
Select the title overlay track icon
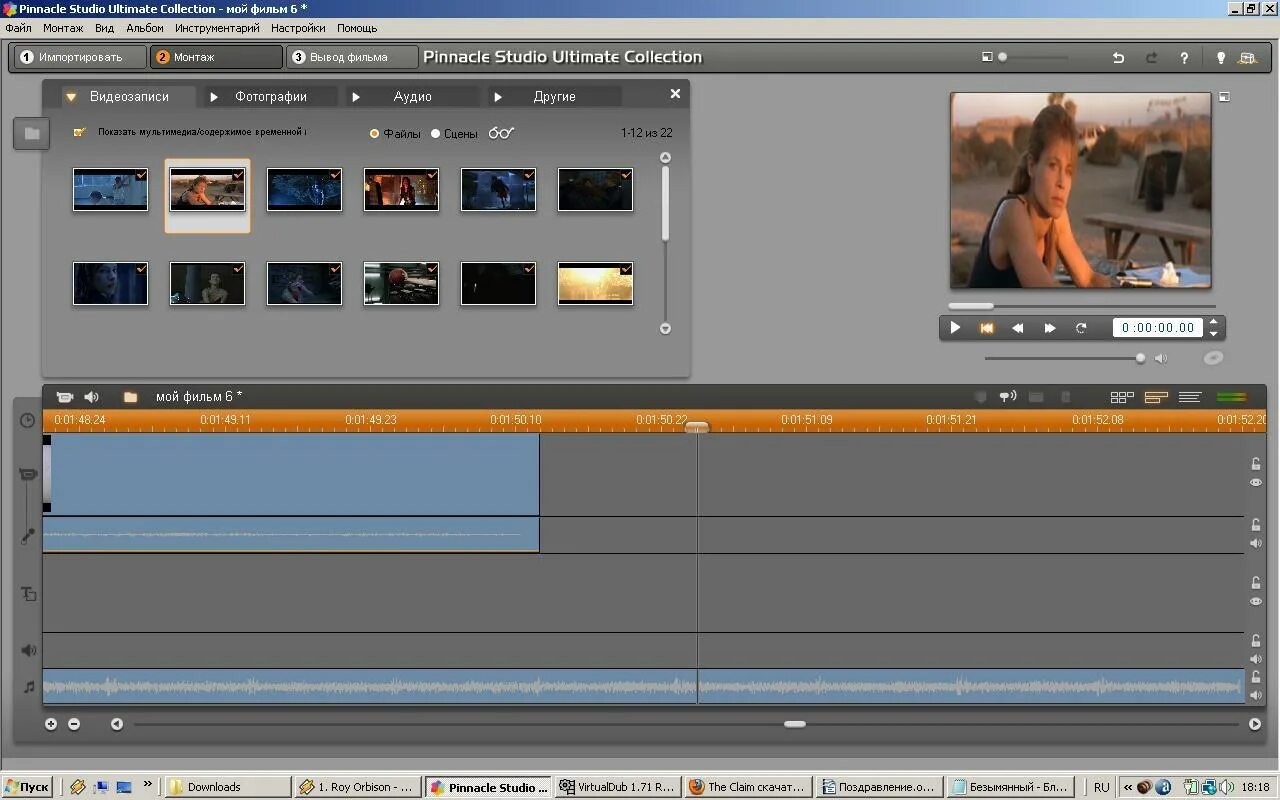click(28, 594)
